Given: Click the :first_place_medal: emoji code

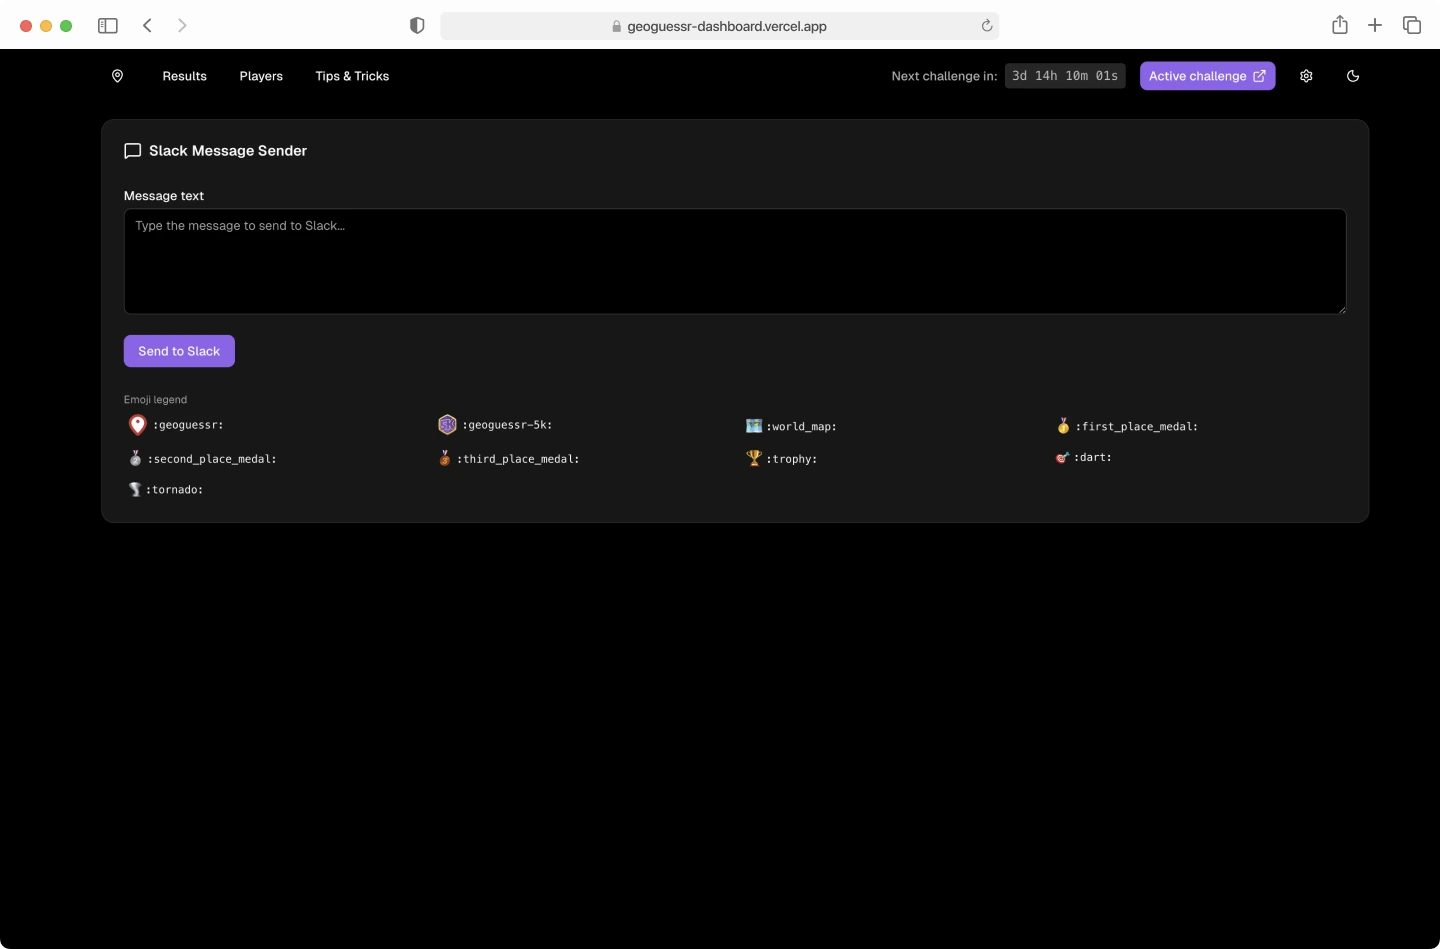Looking at the screenshot, I should pyautogui.click(x=1136, y=427).
